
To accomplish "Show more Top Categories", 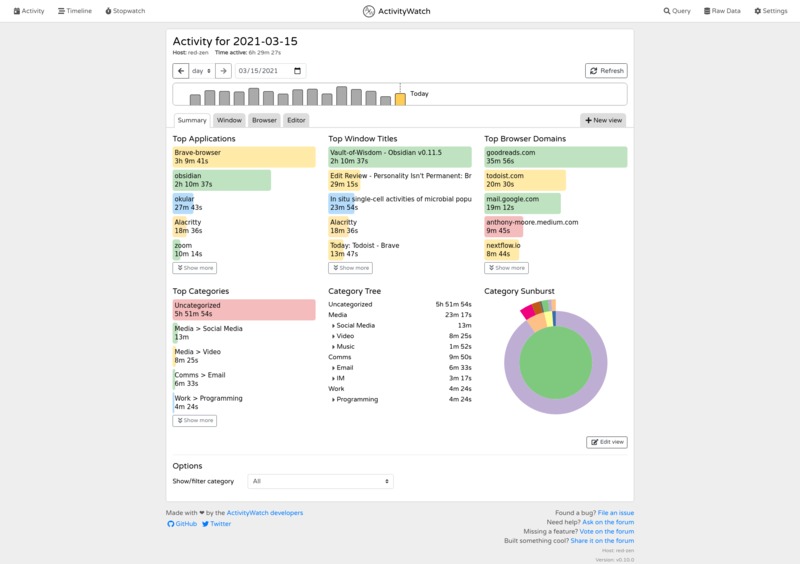I will click(194, 421).
